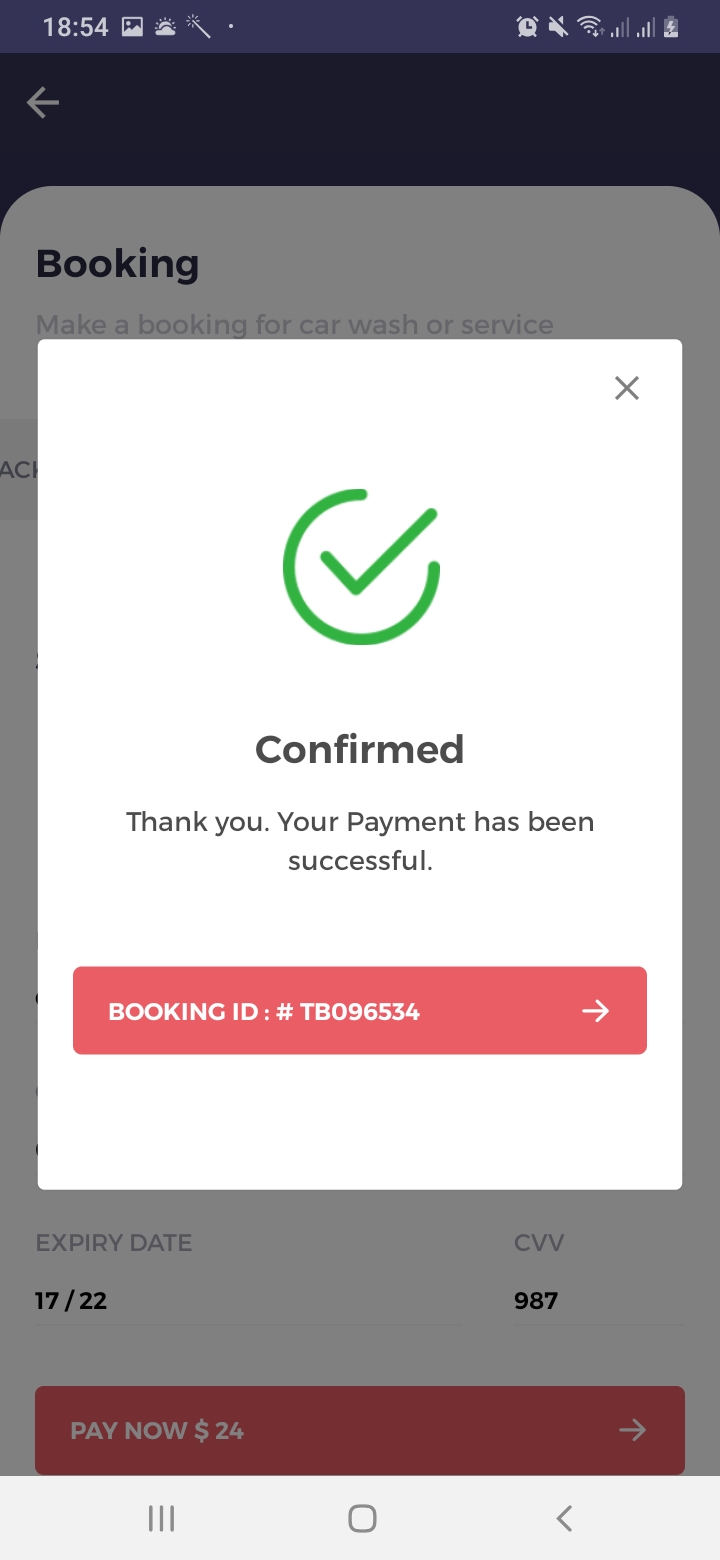Tap the muted sound status icon
The height and width of the screenshot is (1560, 720).
coord(558,27)
